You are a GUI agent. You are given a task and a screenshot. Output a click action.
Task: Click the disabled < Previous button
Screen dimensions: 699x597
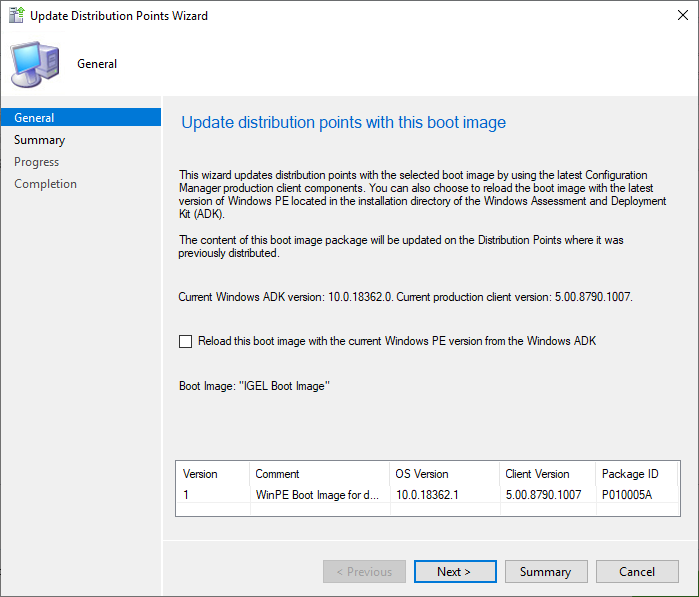coord(364,572)
